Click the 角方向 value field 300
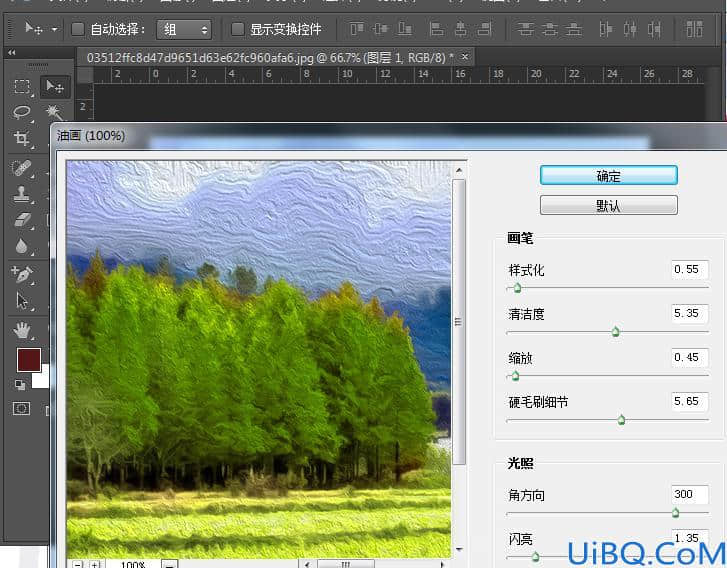The image size is (727, 568). coord(689,494)
